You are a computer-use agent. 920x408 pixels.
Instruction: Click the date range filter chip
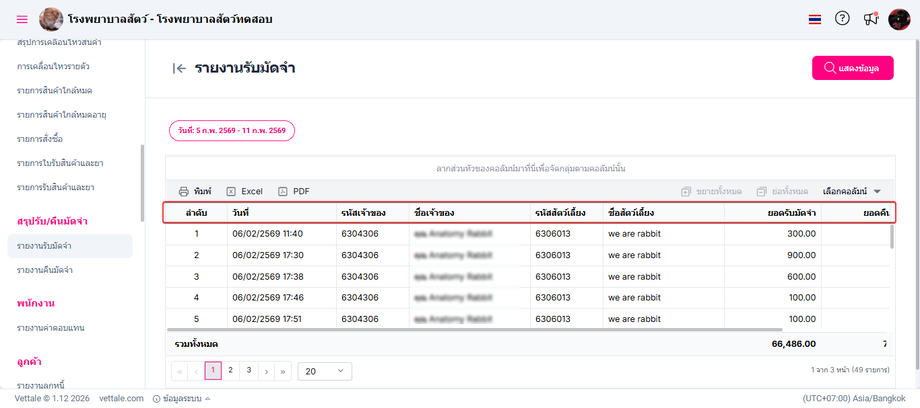point(232,131)
